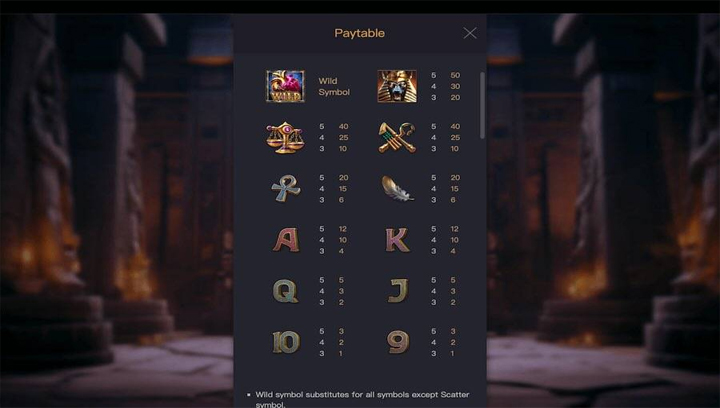Viewport: 720px width, 408px height.
Task: Click the feather symbol payout value 20
Action: (x=455, y=178)
